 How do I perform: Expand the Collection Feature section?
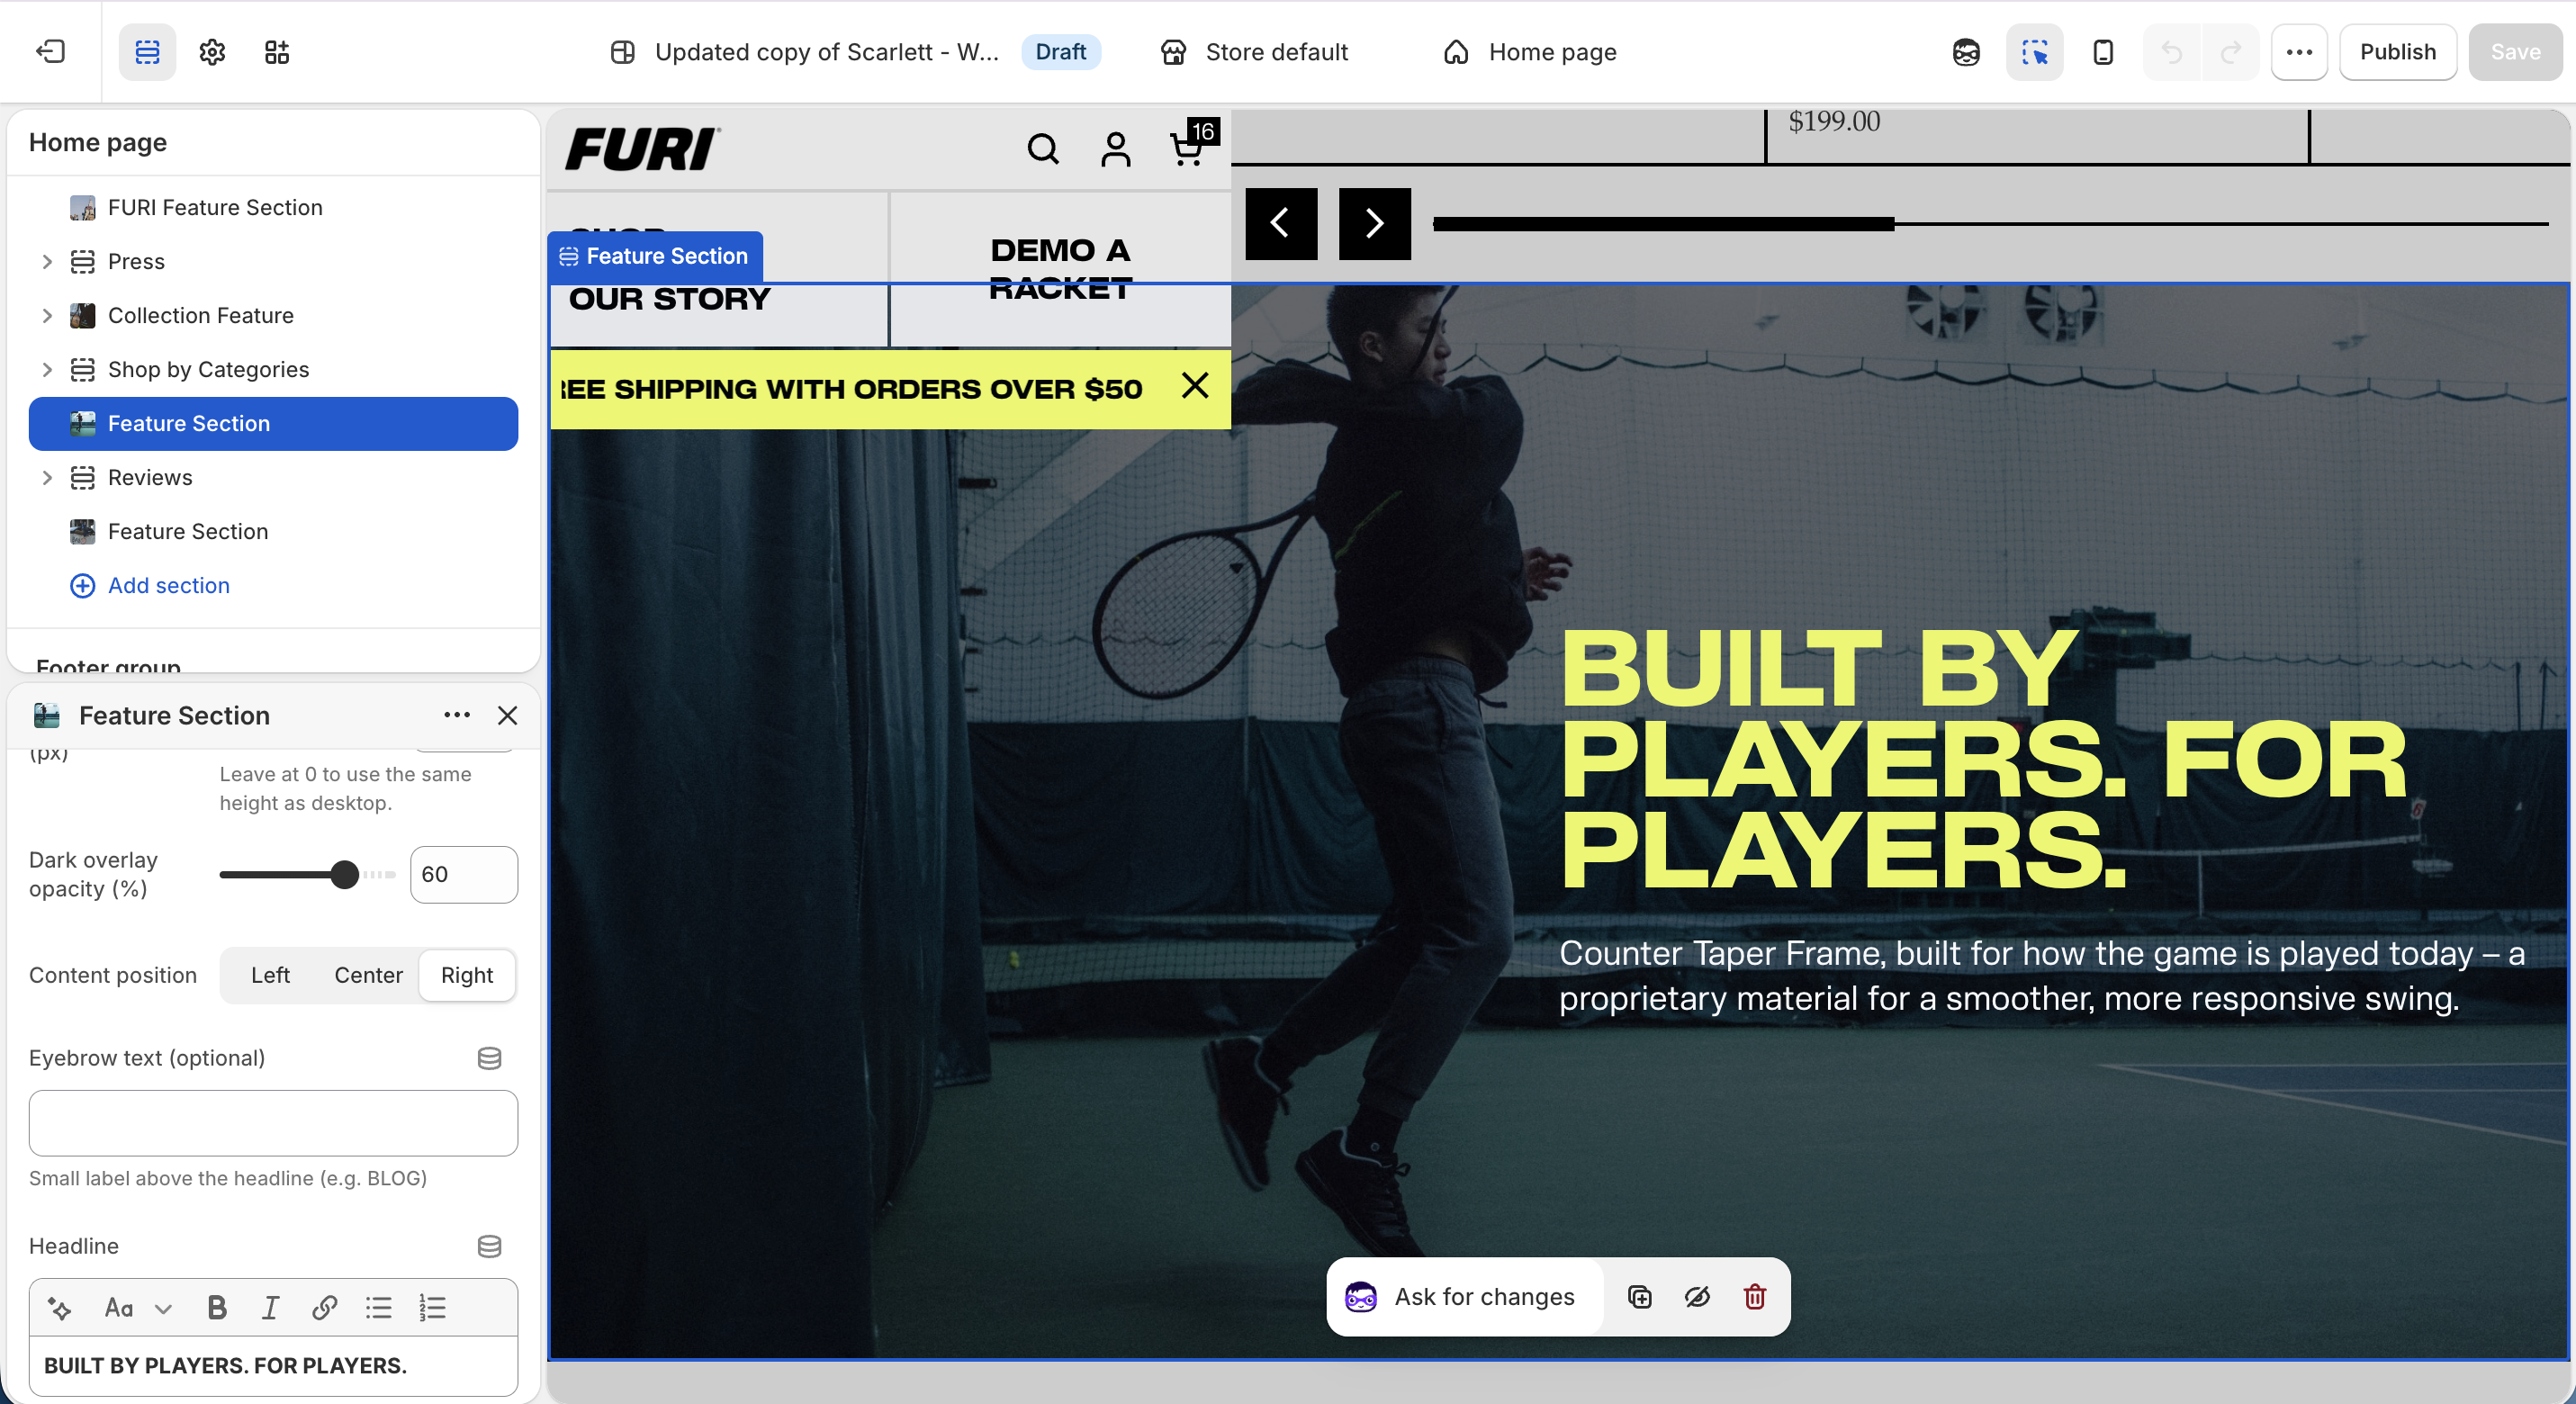47,315
